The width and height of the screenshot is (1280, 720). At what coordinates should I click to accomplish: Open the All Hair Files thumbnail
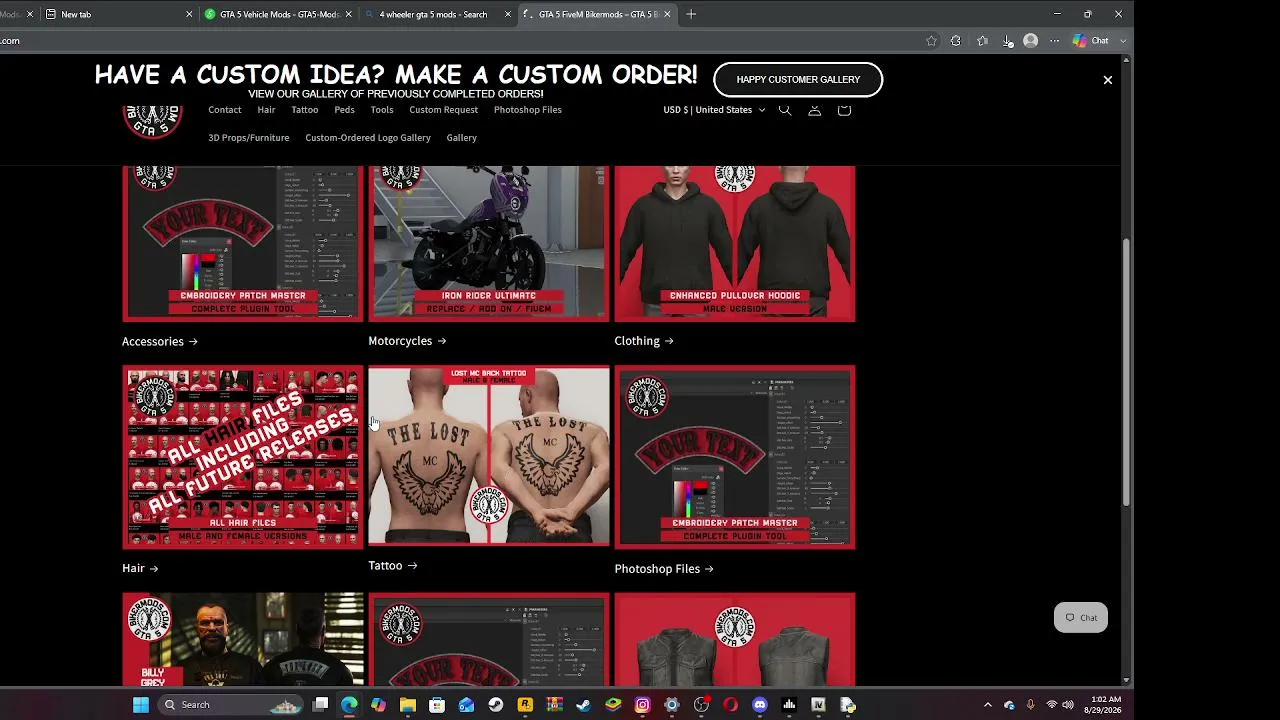(243, 458)
